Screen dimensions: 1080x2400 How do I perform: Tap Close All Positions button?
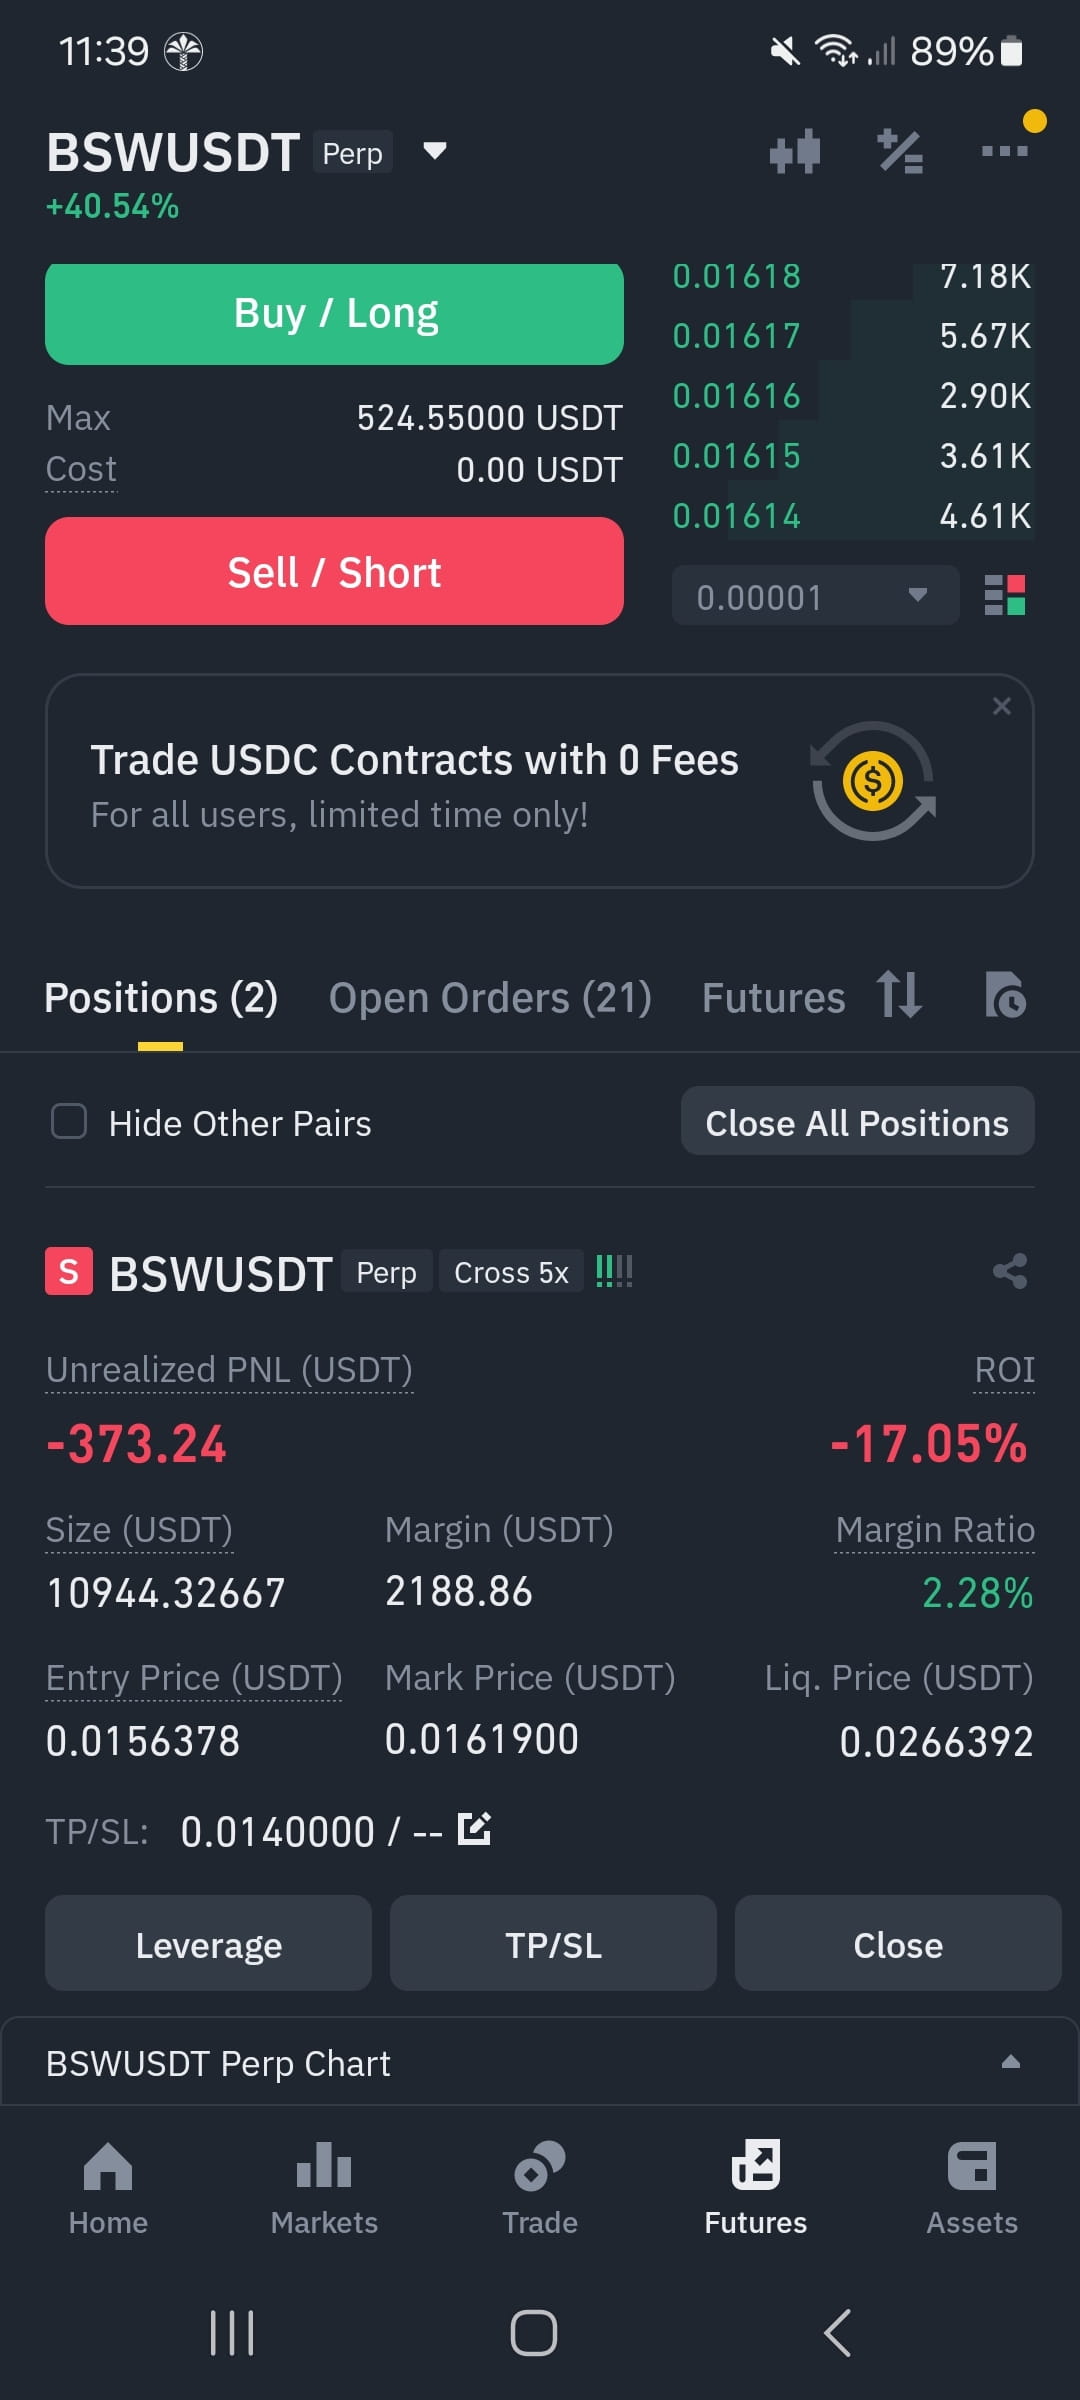[x=857, y=1122]
